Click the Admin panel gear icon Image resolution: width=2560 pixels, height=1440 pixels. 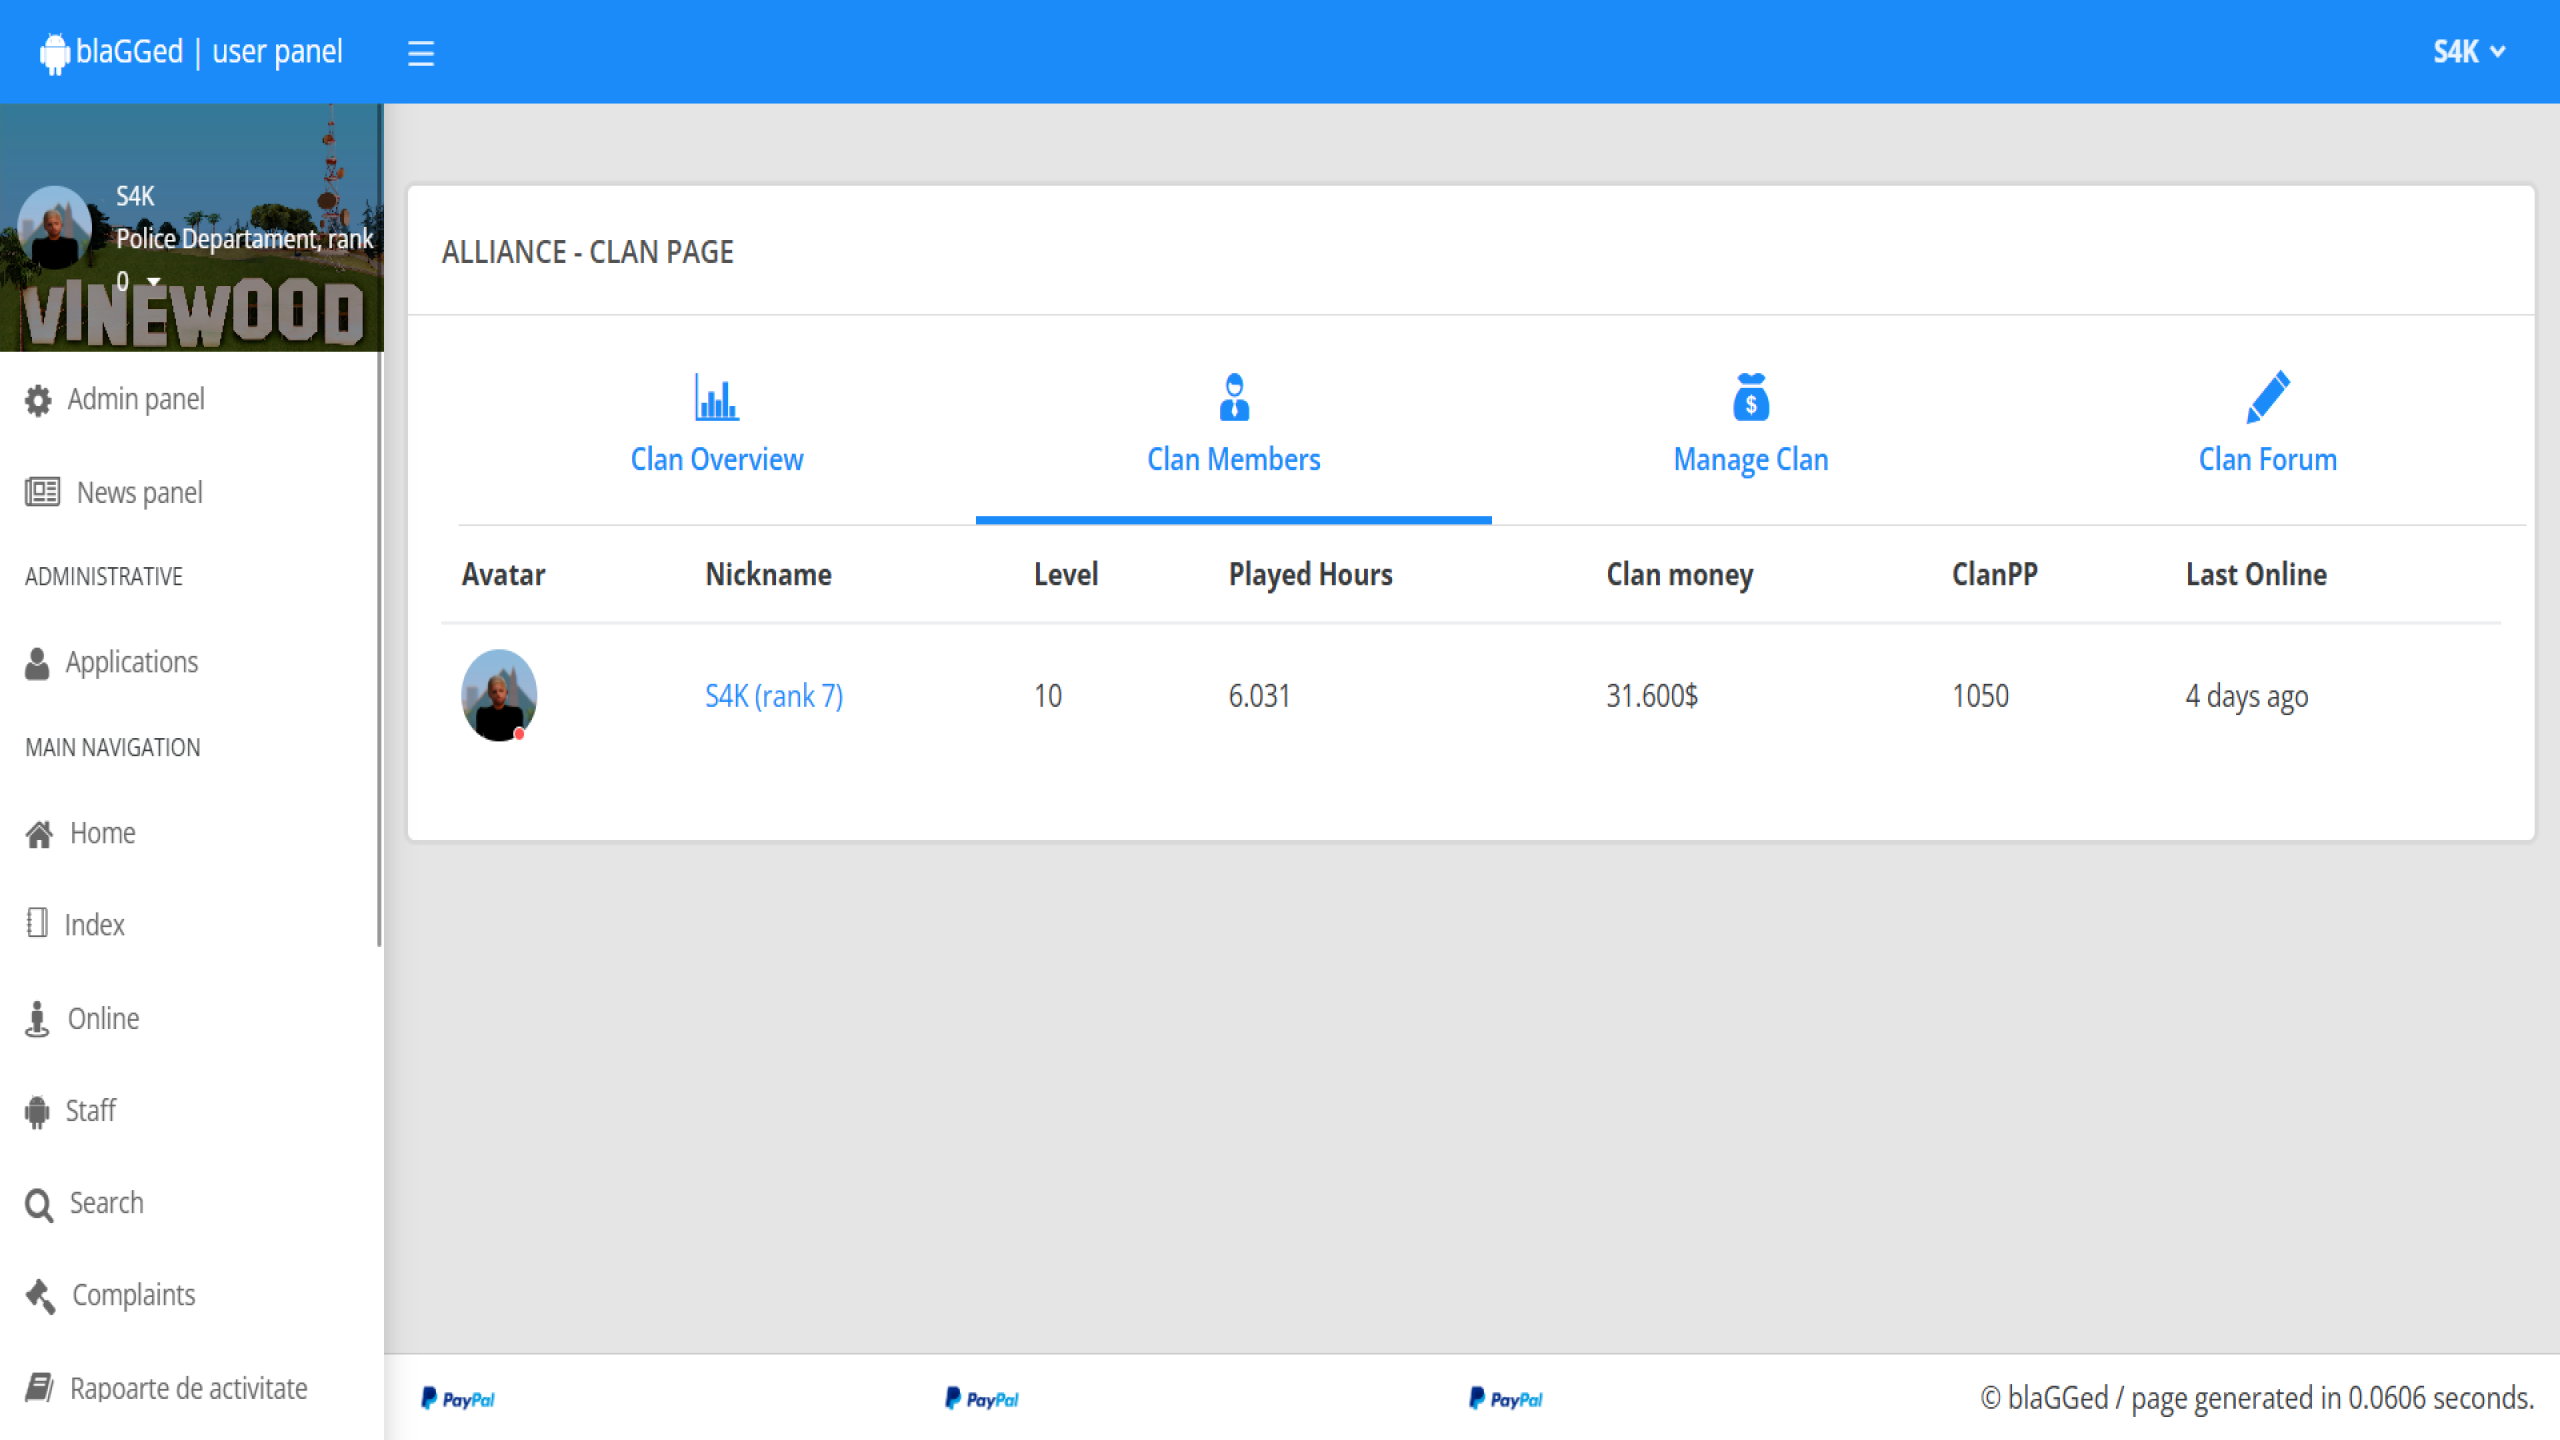(38, 400)
